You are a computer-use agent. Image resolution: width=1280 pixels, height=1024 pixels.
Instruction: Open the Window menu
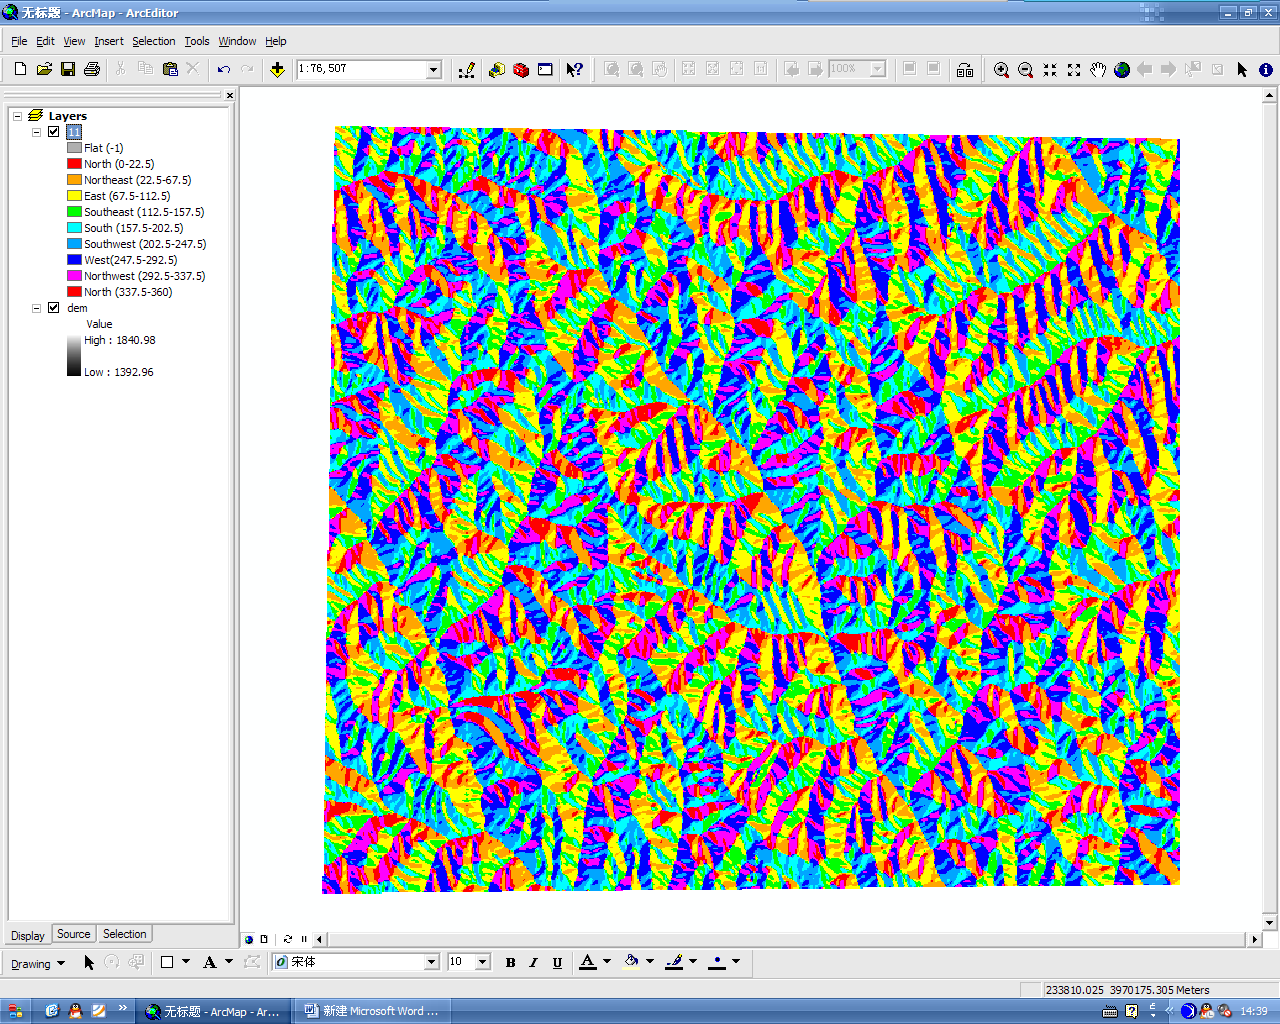click(237, 41)
